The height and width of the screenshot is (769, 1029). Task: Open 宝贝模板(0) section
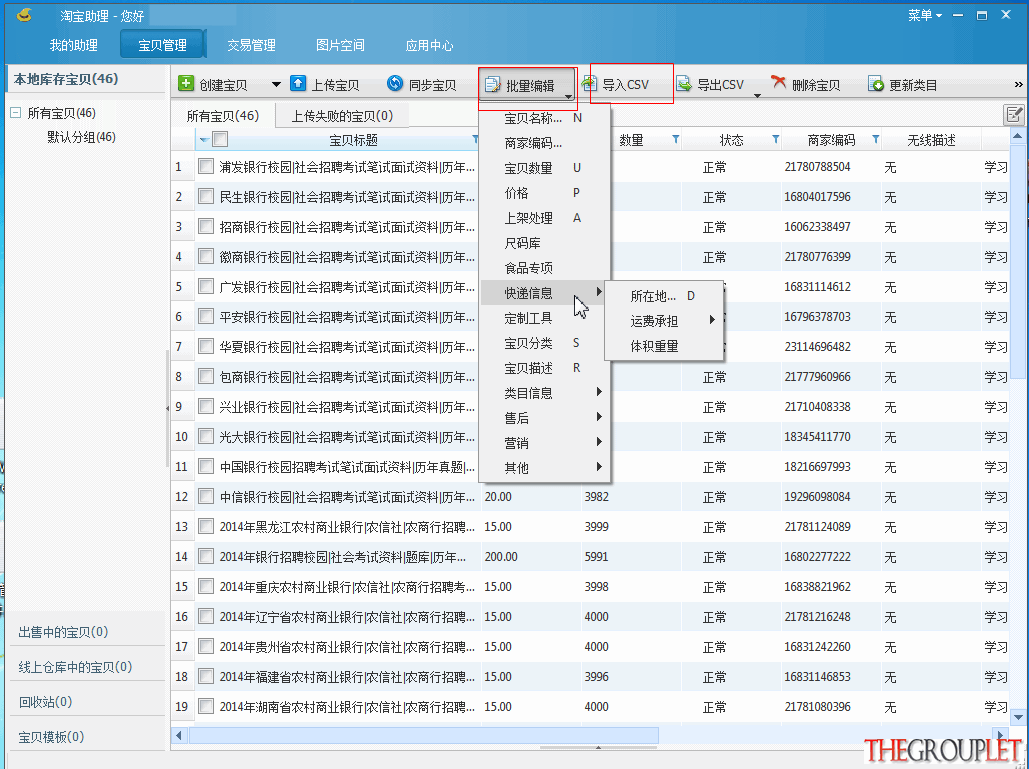tap(51, 737)
